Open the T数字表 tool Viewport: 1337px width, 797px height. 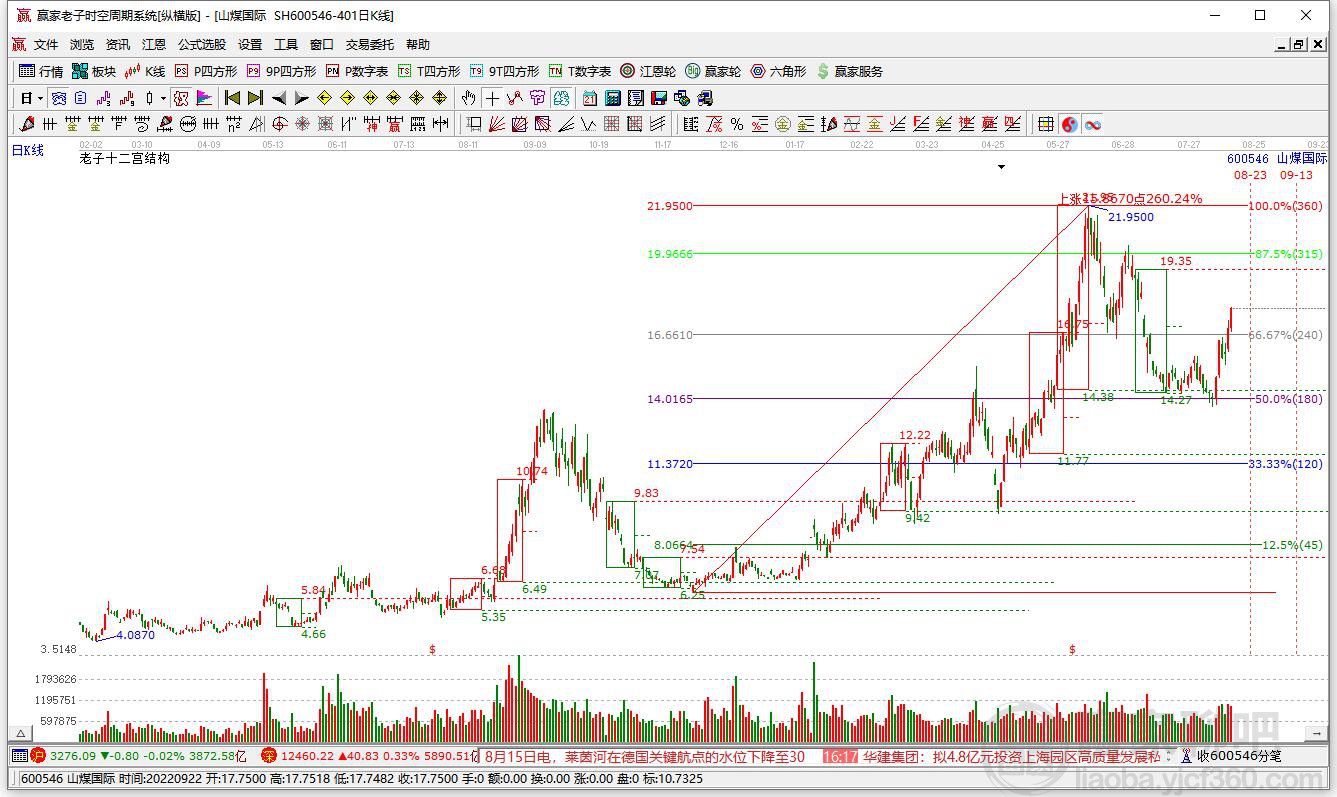coord(580,71)
